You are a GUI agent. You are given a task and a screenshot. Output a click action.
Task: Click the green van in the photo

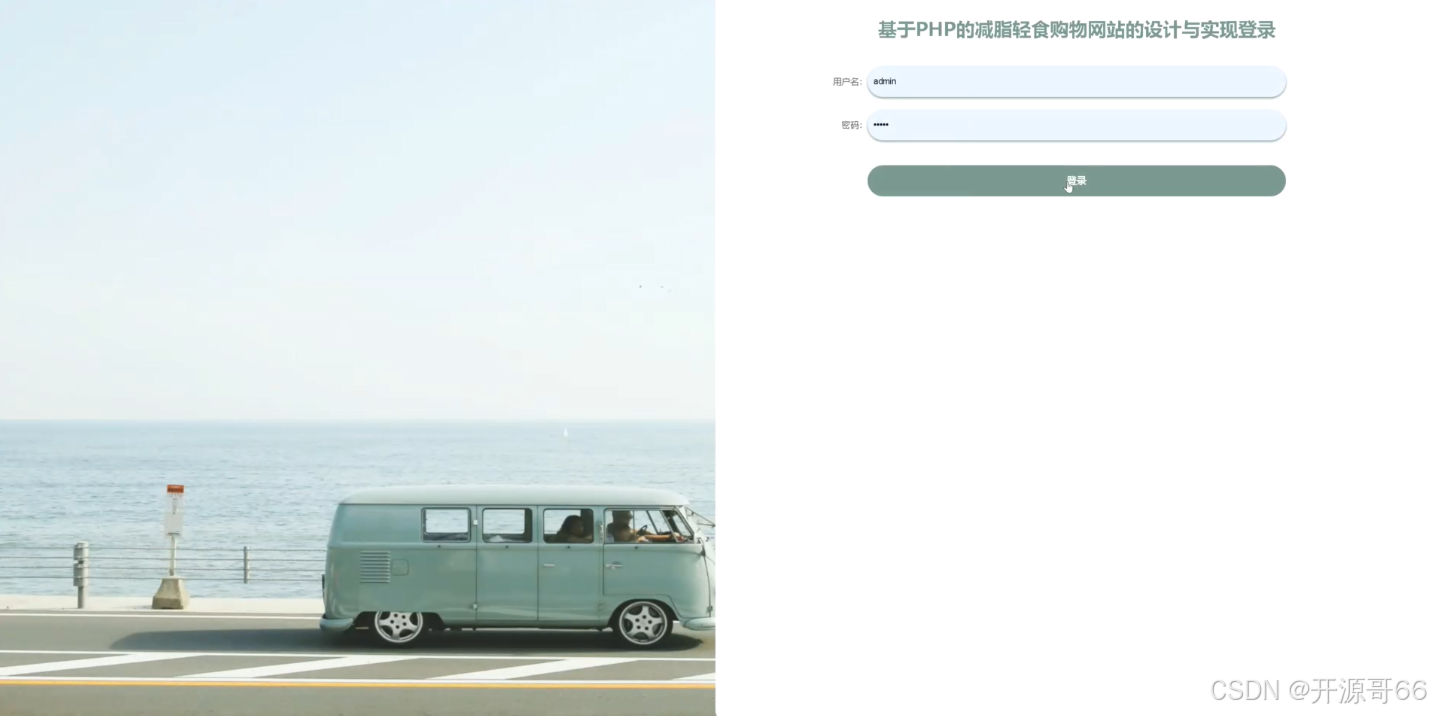coord(517,565)
